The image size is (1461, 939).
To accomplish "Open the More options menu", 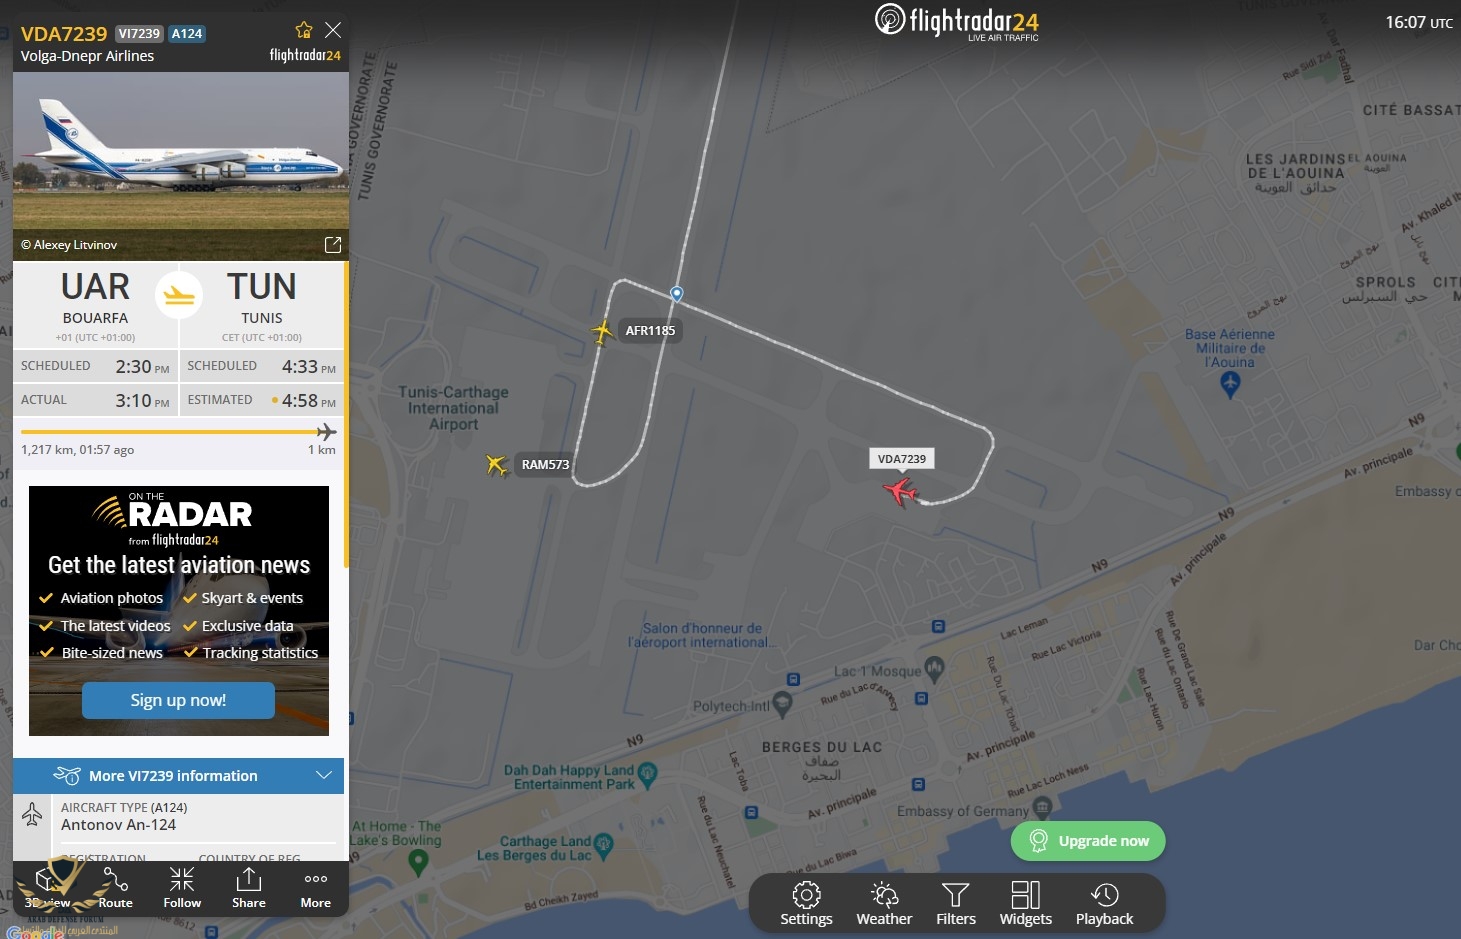I will point(316,888).
